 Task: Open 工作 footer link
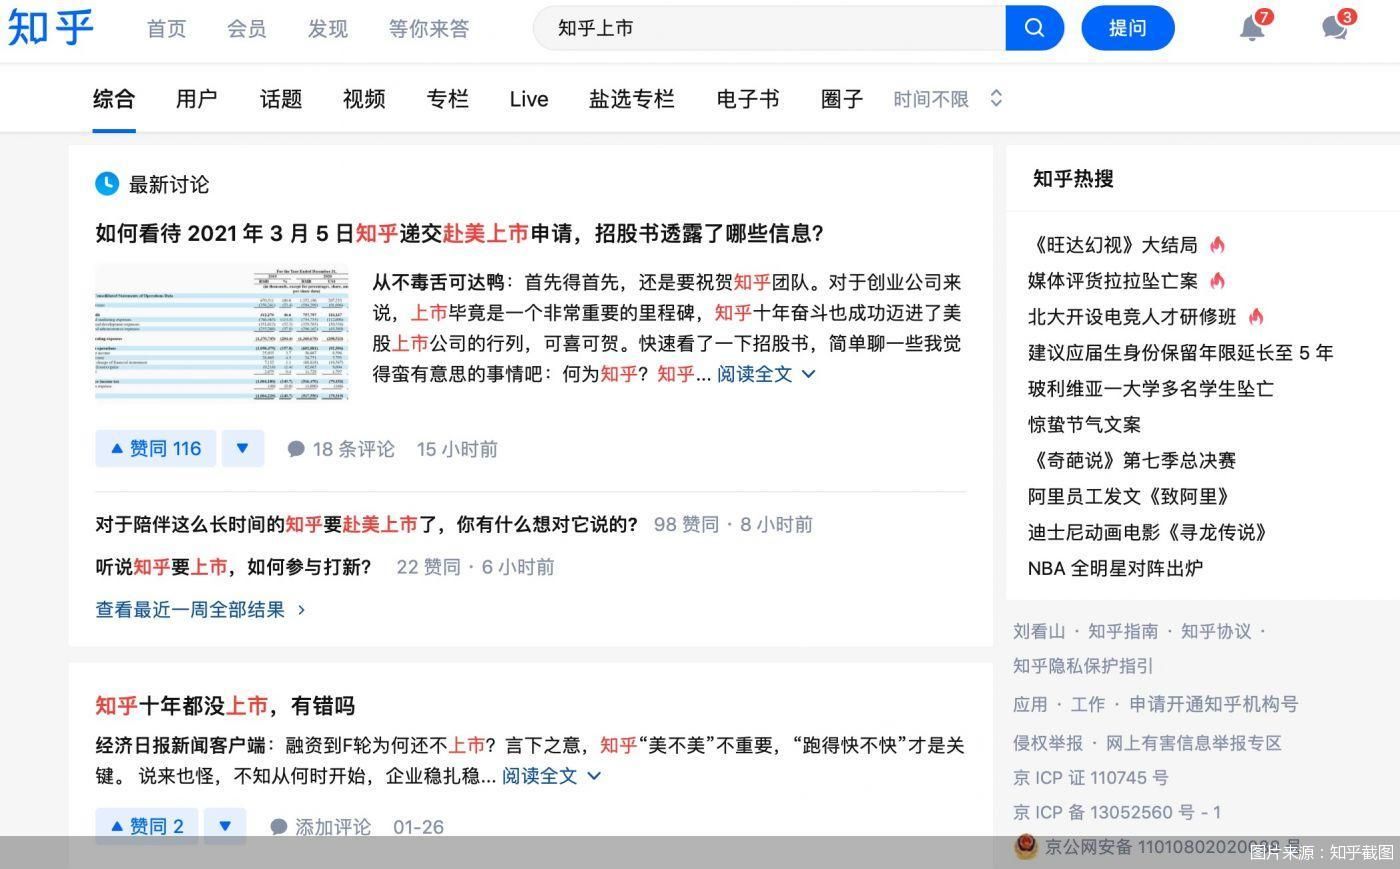coord(1088,704)
